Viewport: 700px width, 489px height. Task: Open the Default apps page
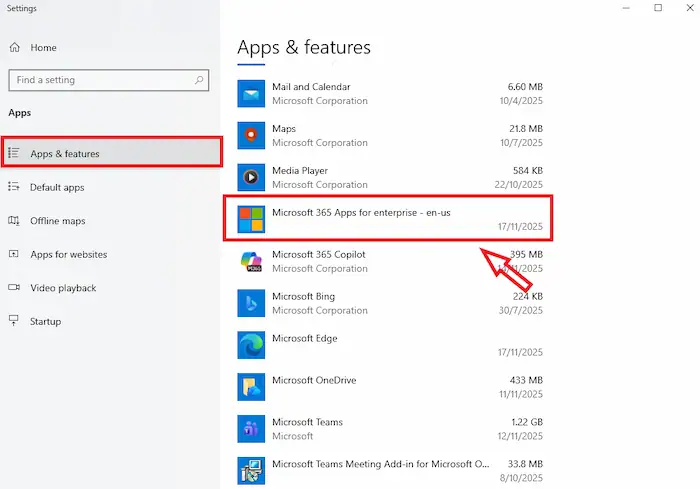pos(57,187)
